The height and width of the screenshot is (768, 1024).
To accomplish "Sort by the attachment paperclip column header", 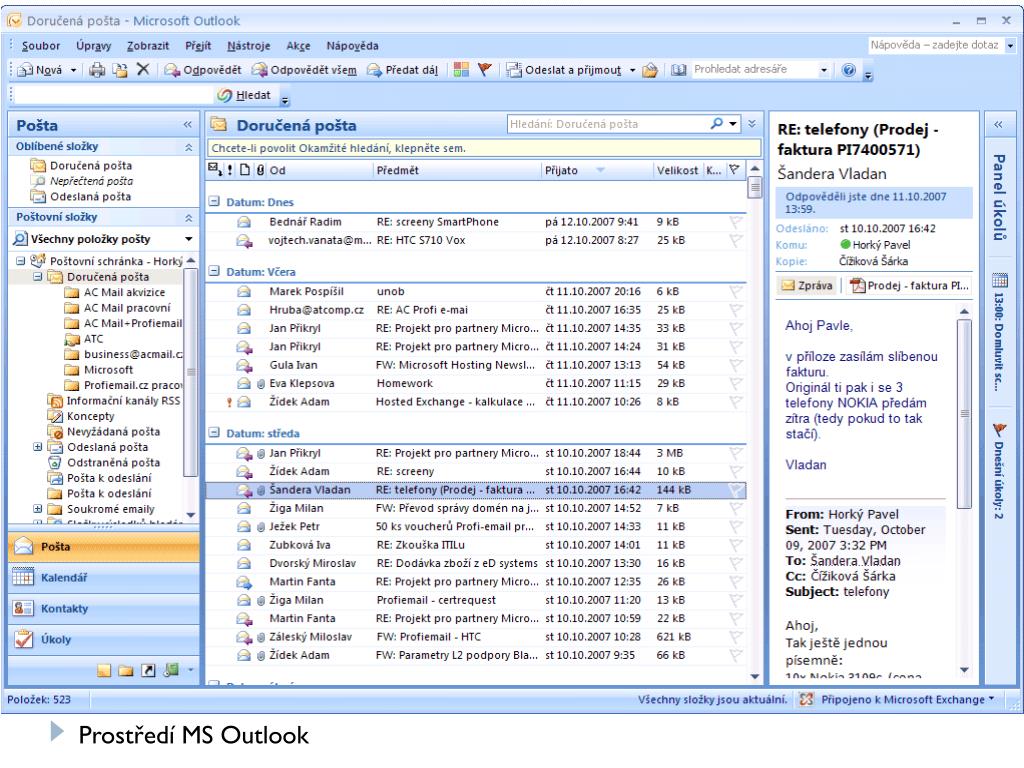I will 260,170.
